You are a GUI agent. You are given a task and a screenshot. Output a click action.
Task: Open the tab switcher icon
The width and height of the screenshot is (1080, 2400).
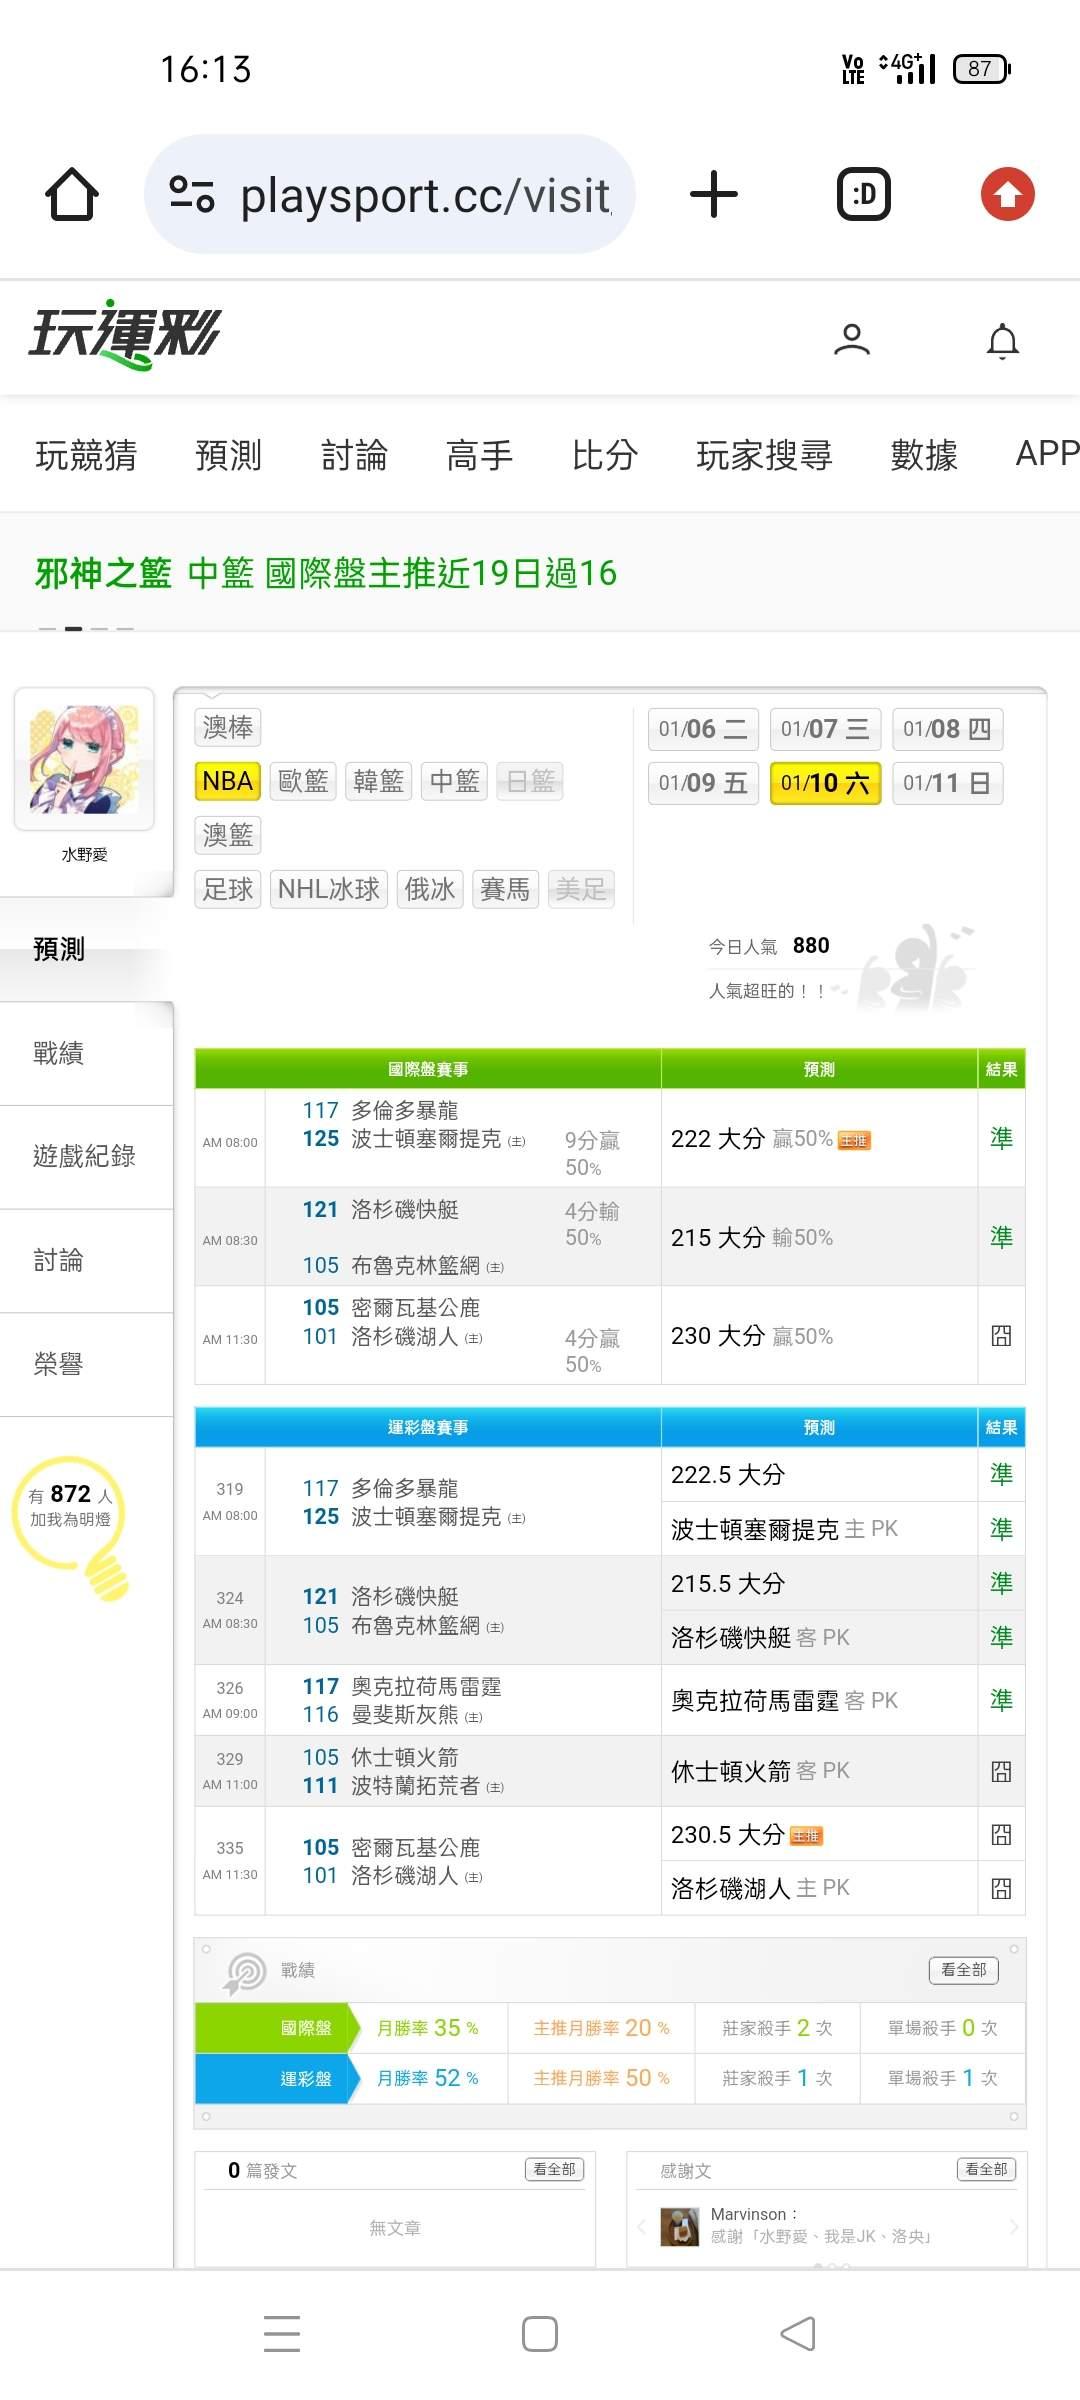(x=864, y=194)
